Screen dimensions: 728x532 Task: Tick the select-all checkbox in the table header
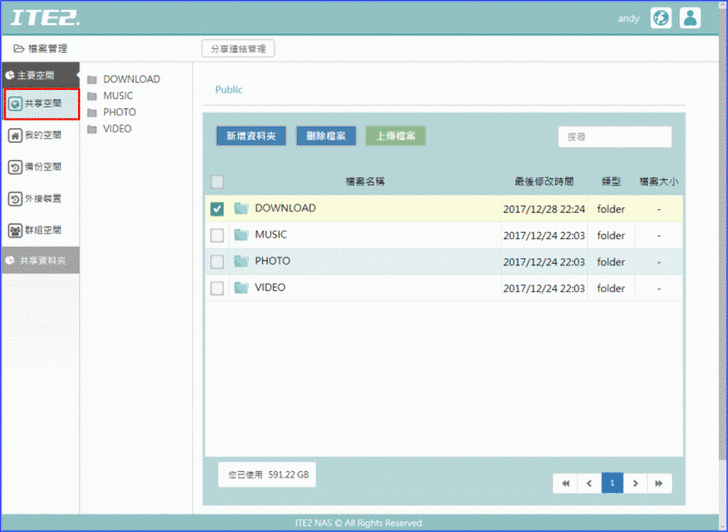click(x=217, y=182)
